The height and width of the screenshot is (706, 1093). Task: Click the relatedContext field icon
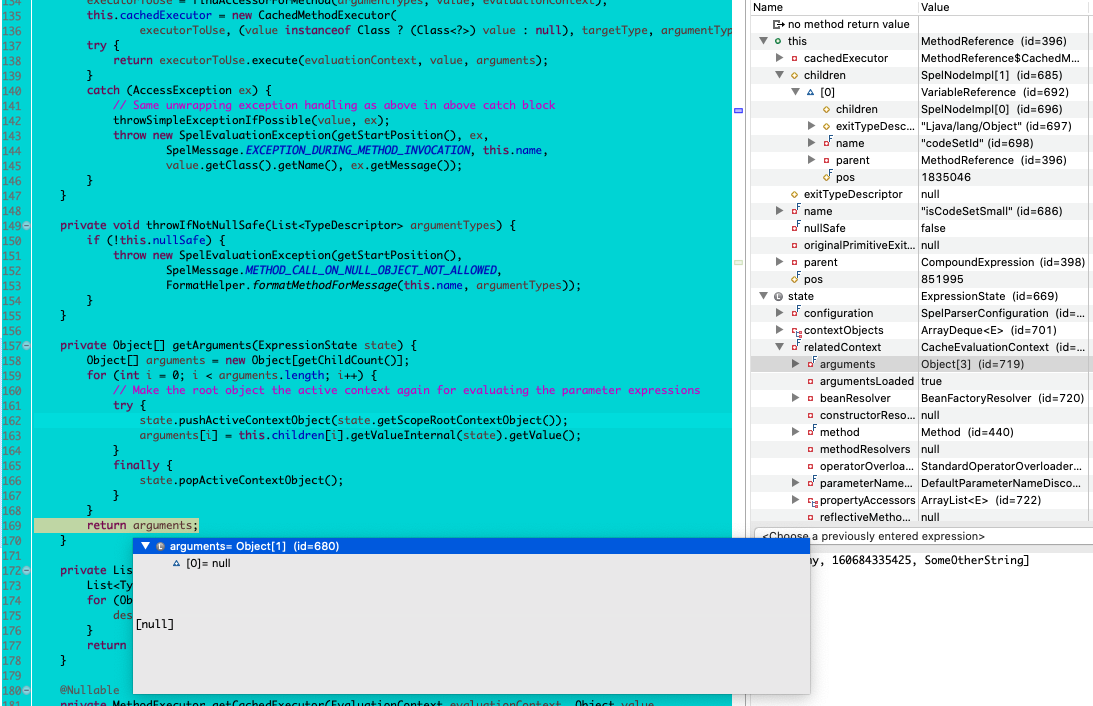795,346
